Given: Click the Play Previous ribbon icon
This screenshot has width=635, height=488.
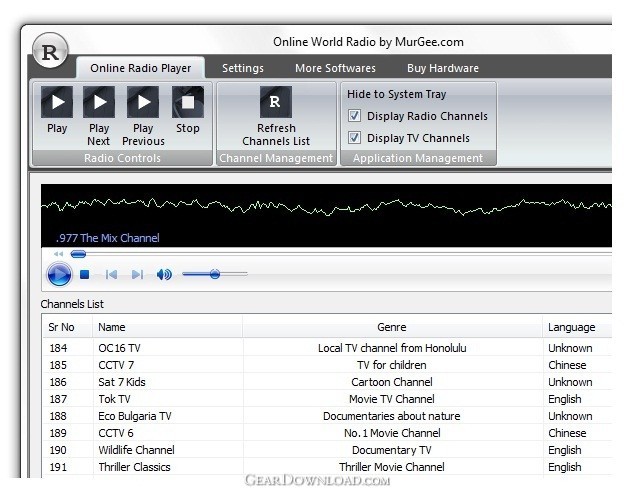Looking at the screenshot, I should coord(143,102).
